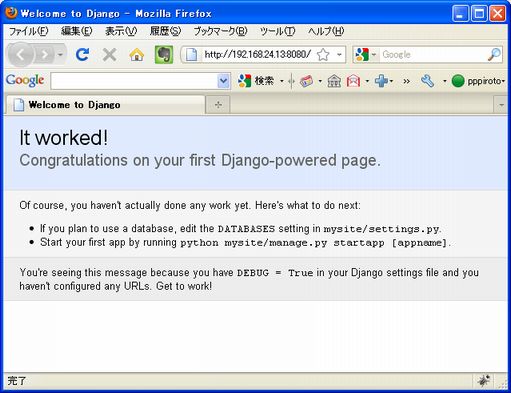Show more toolbar buttons with the chevron
511x393 pixels.
coord(406,81)
